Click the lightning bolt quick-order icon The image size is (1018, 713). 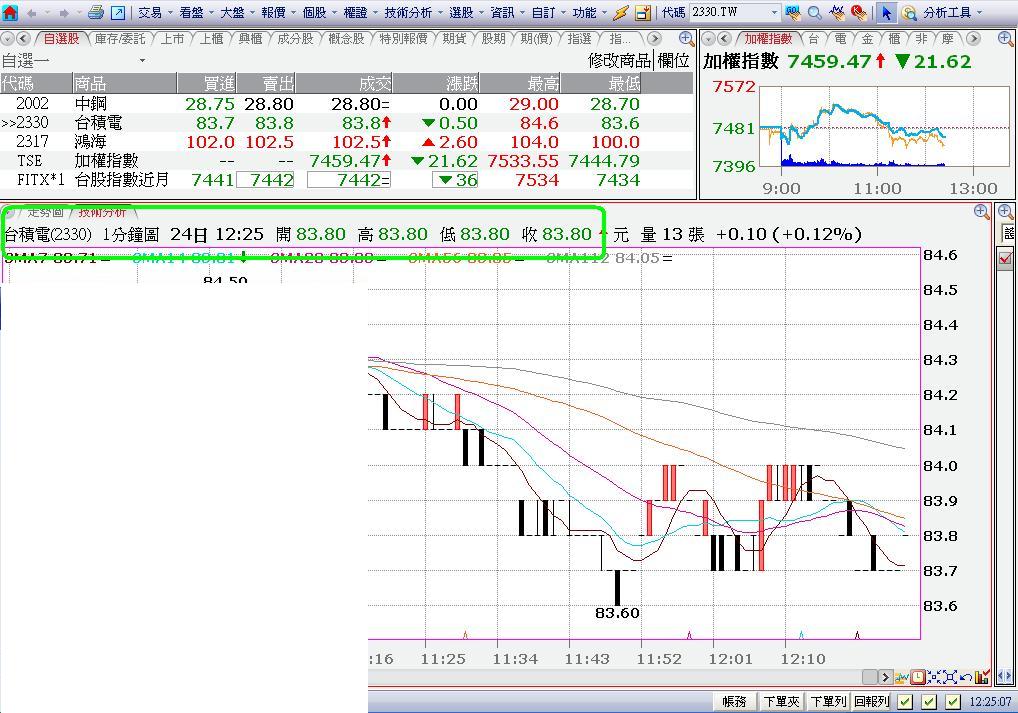[x=621, y=12]
